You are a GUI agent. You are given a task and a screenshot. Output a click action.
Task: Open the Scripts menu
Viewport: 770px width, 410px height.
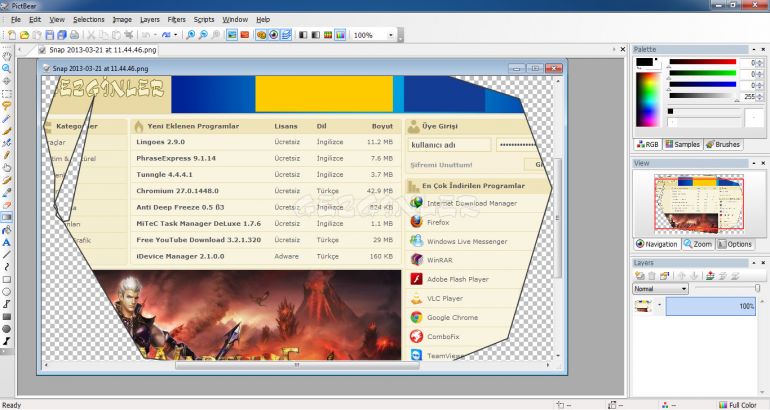point(204,20)
